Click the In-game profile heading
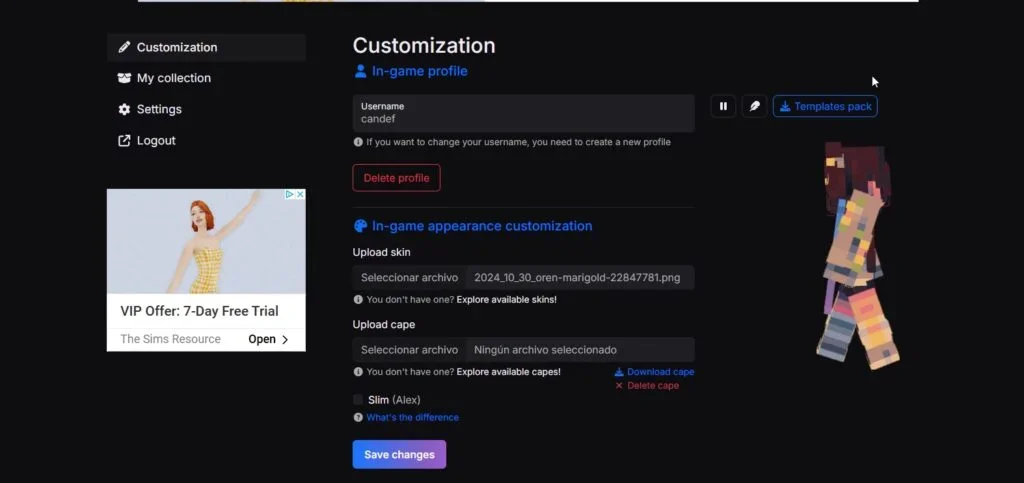The image size is (1024, 483). [411, 71]
